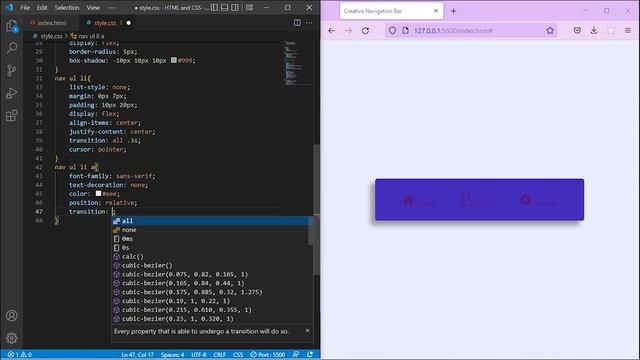Open the Source Control view

12,71
